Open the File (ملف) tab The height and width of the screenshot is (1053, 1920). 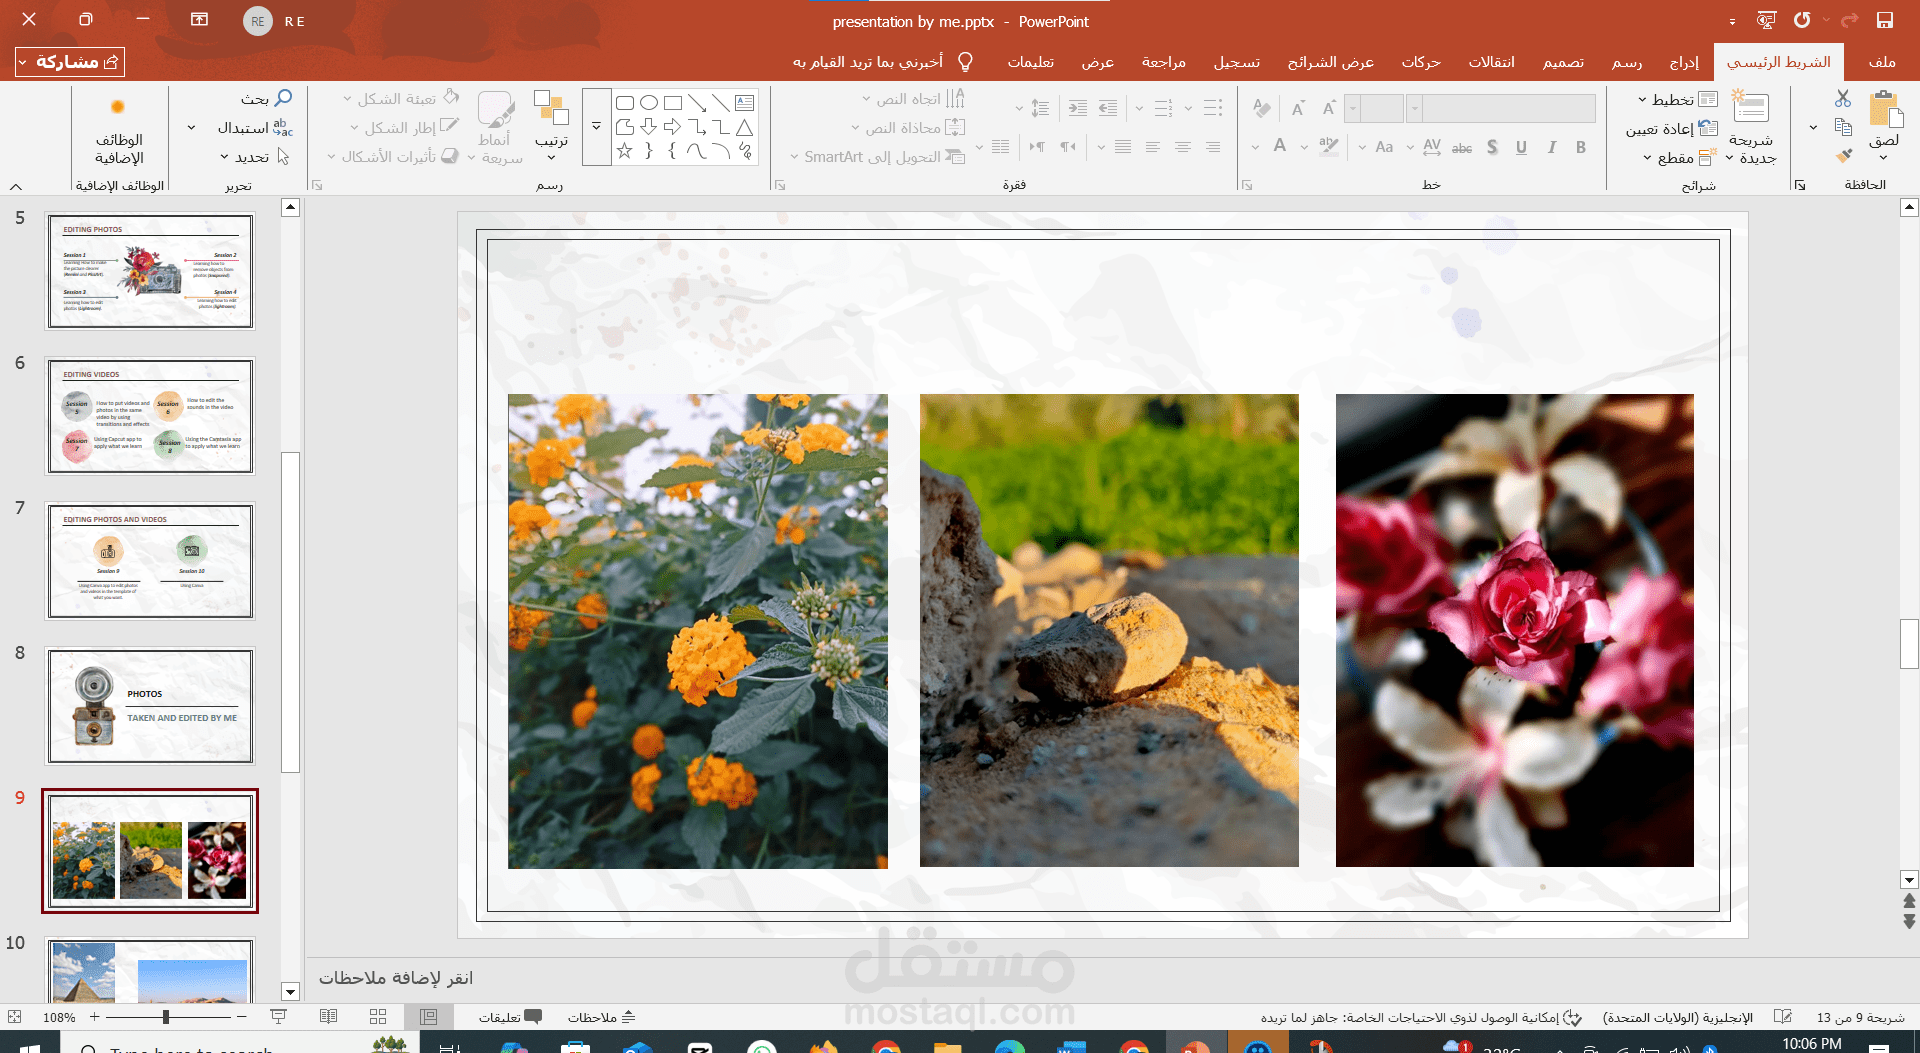[x=1881, y=61]
